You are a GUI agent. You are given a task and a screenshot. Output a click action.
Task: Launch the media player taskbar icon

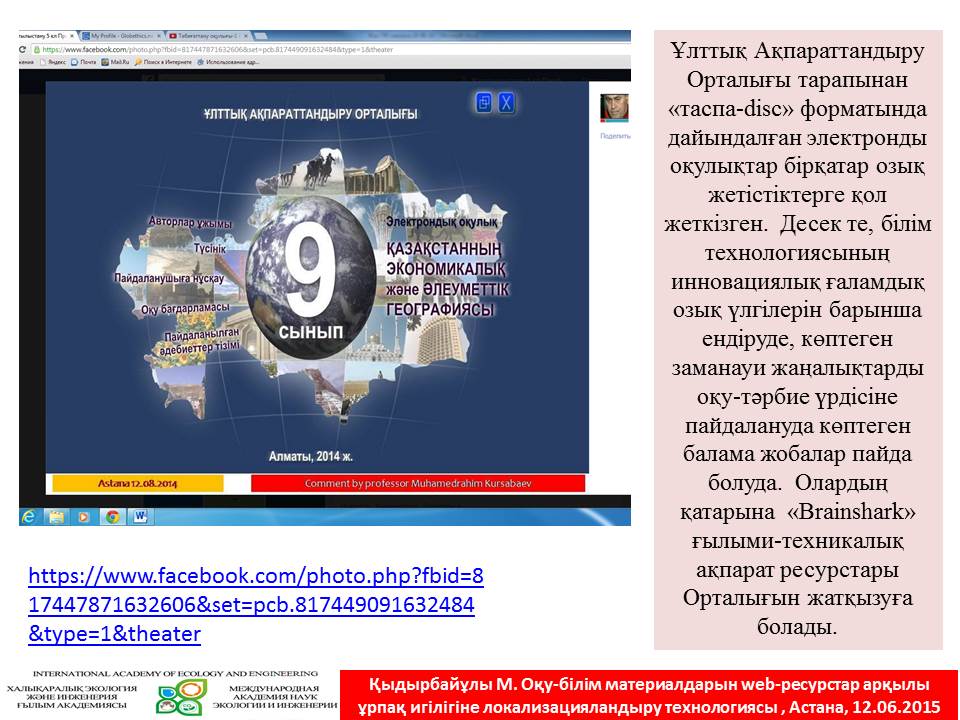(84, 517)
